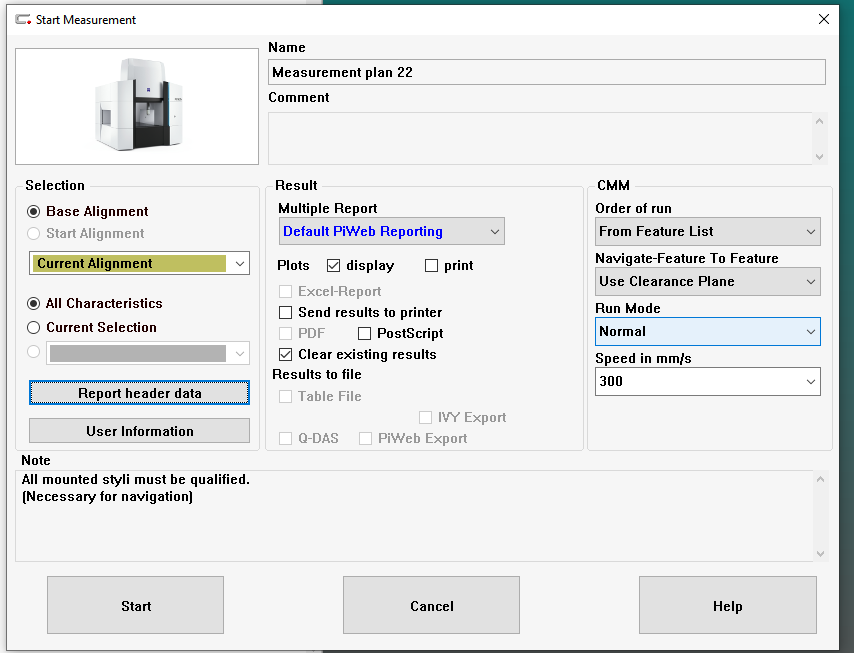Uncheck Clear existing results

(286, 355)
